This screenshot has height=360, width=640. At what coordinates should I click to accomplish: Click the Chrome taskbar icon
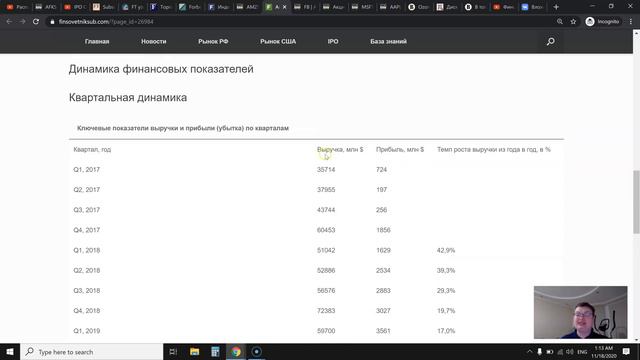point(236,351)
